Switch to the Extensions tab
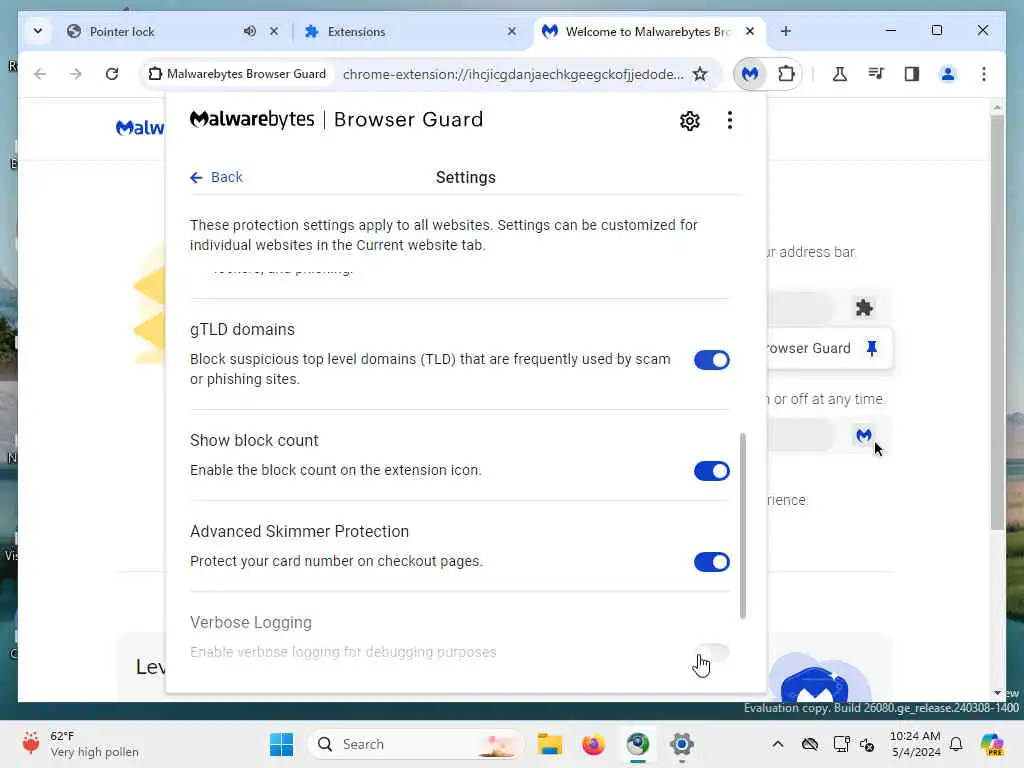Screen dimensions: 1024x768 coord(410,31)
